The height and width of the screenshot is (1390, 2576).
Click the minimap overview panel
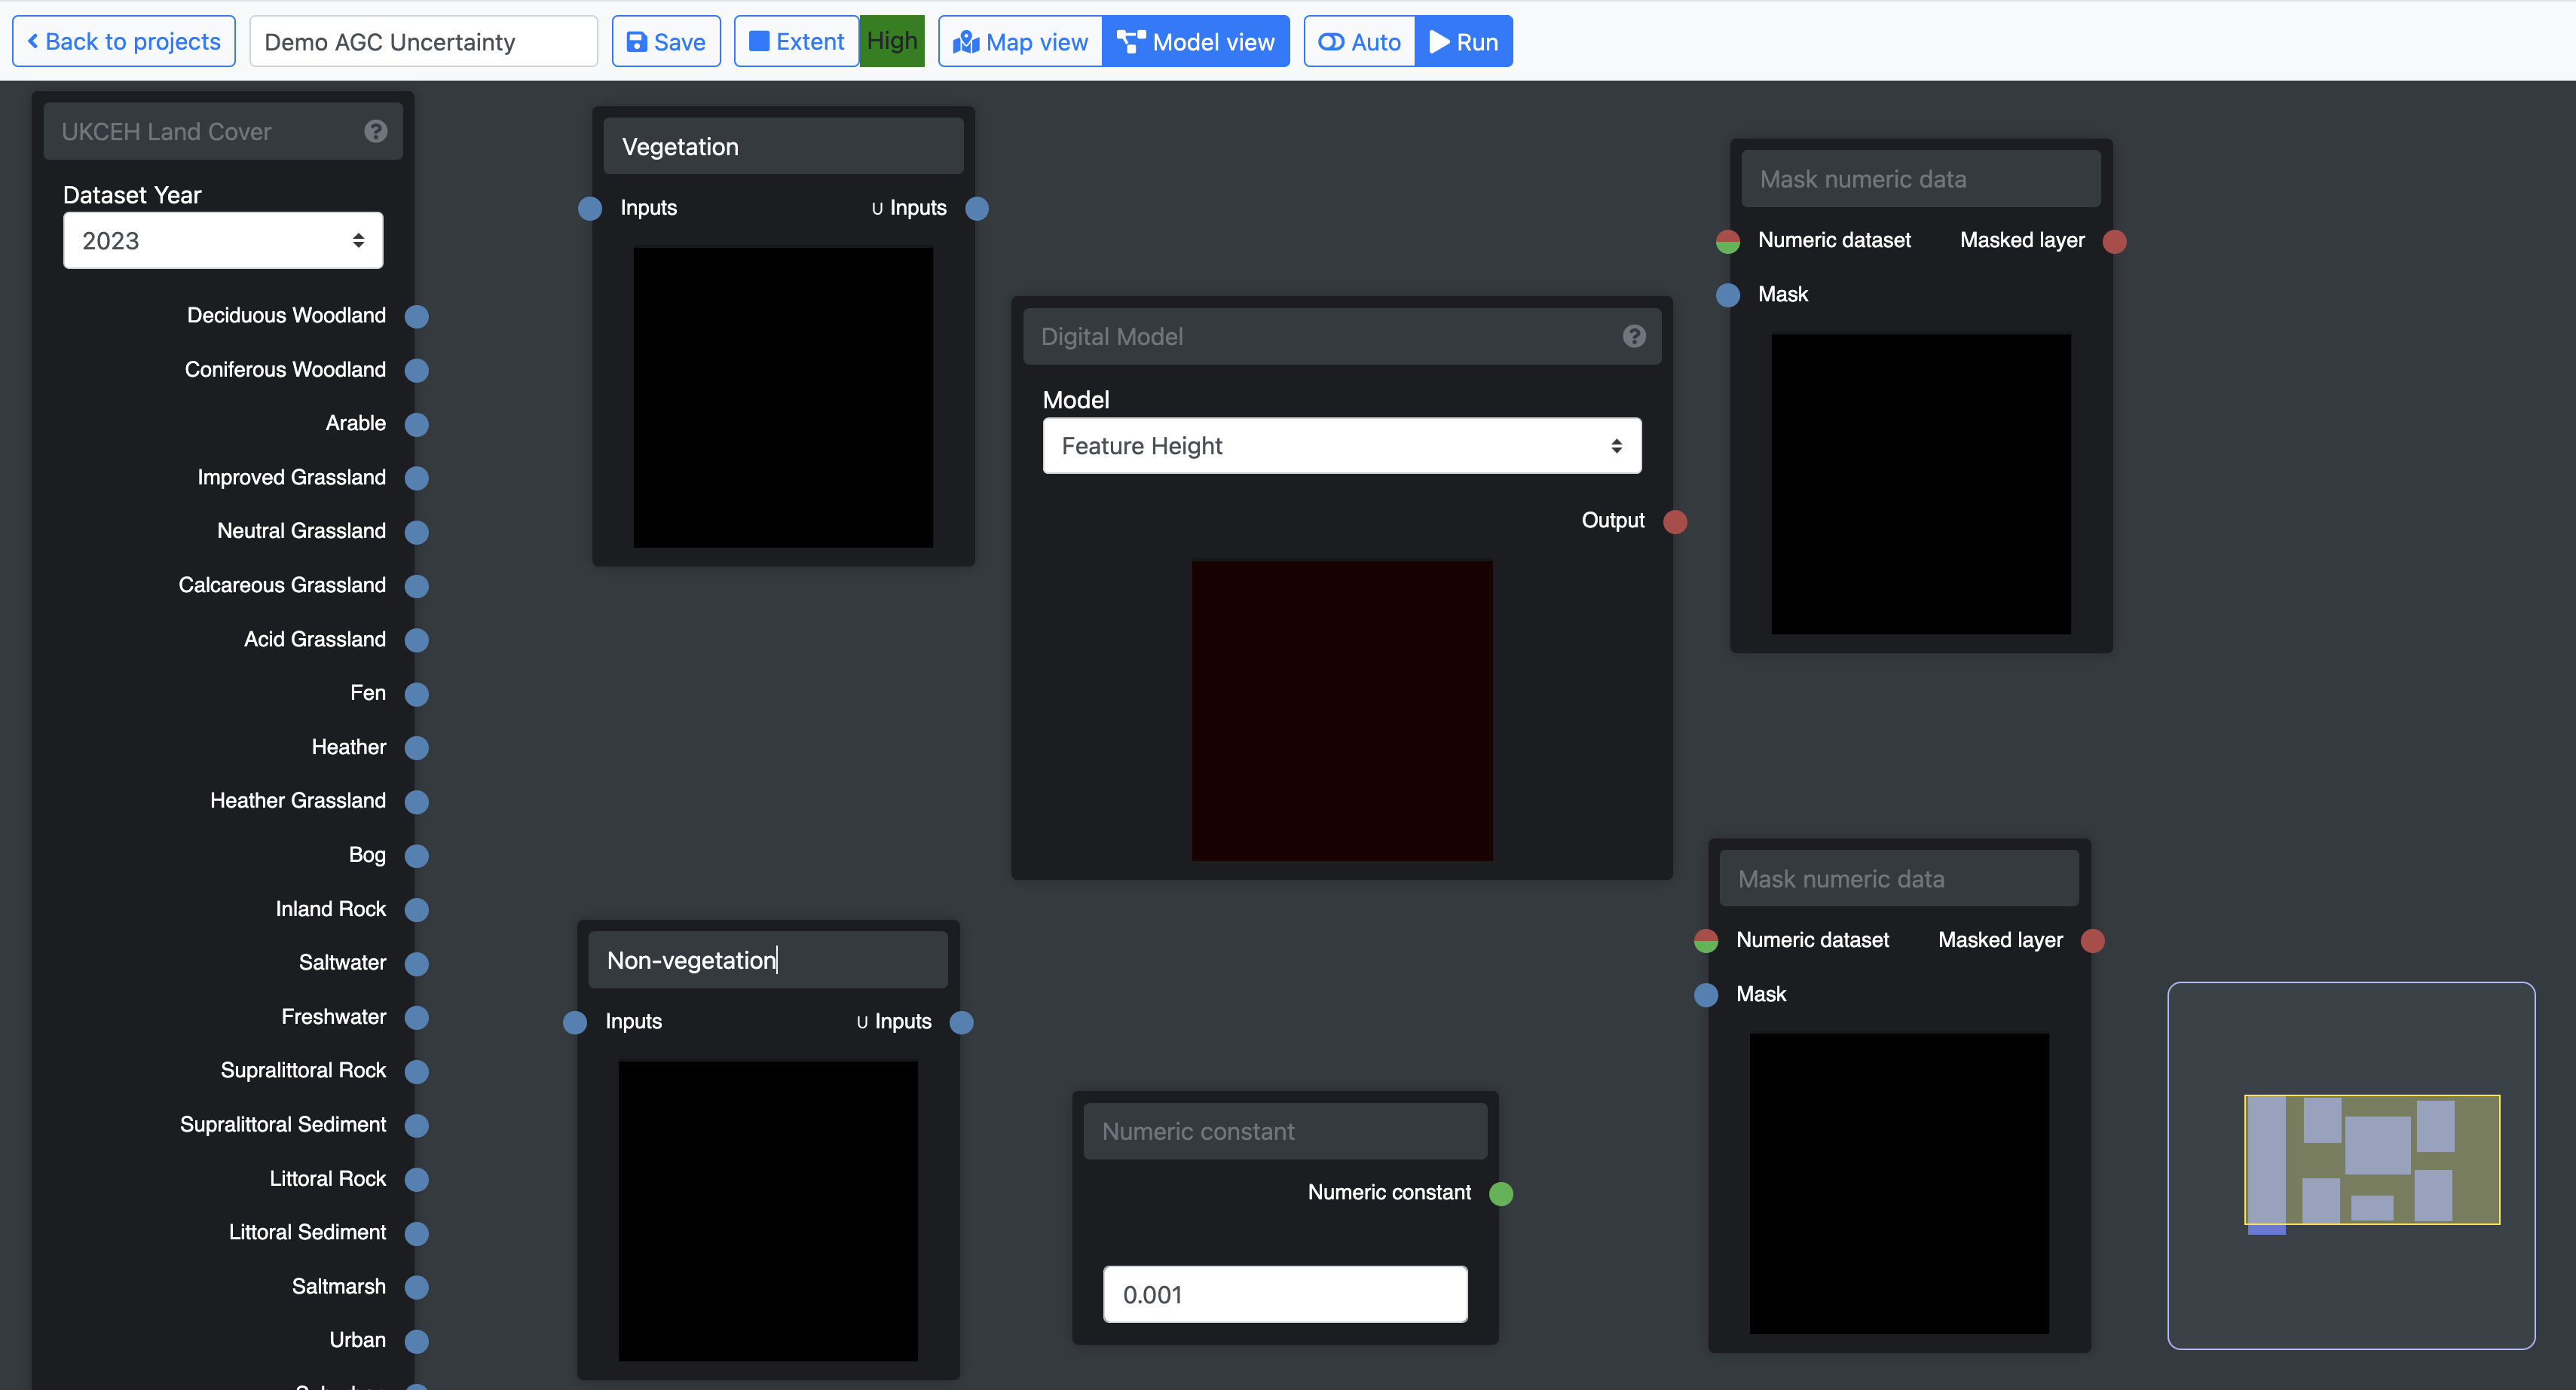(2350, 1165)
